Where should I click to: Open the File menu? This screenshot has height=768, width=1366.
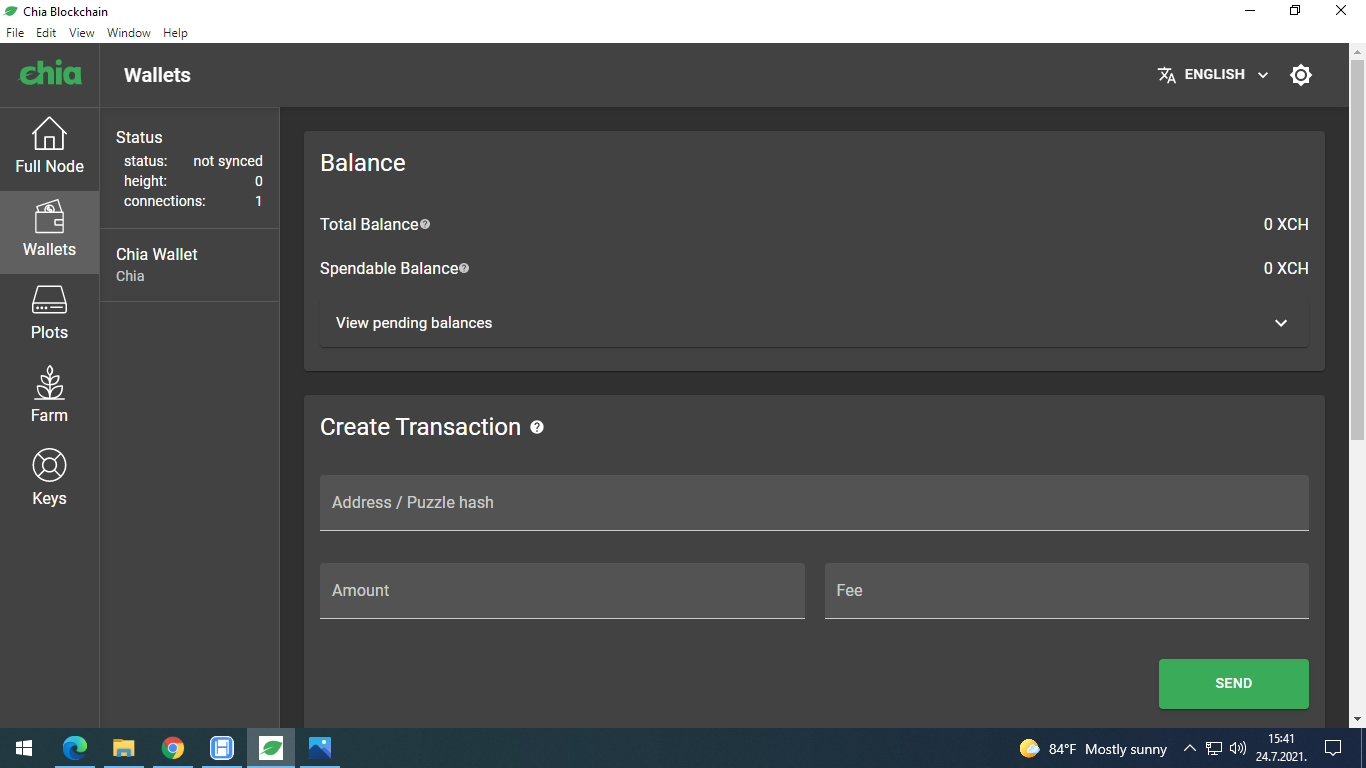coord(15,33)
